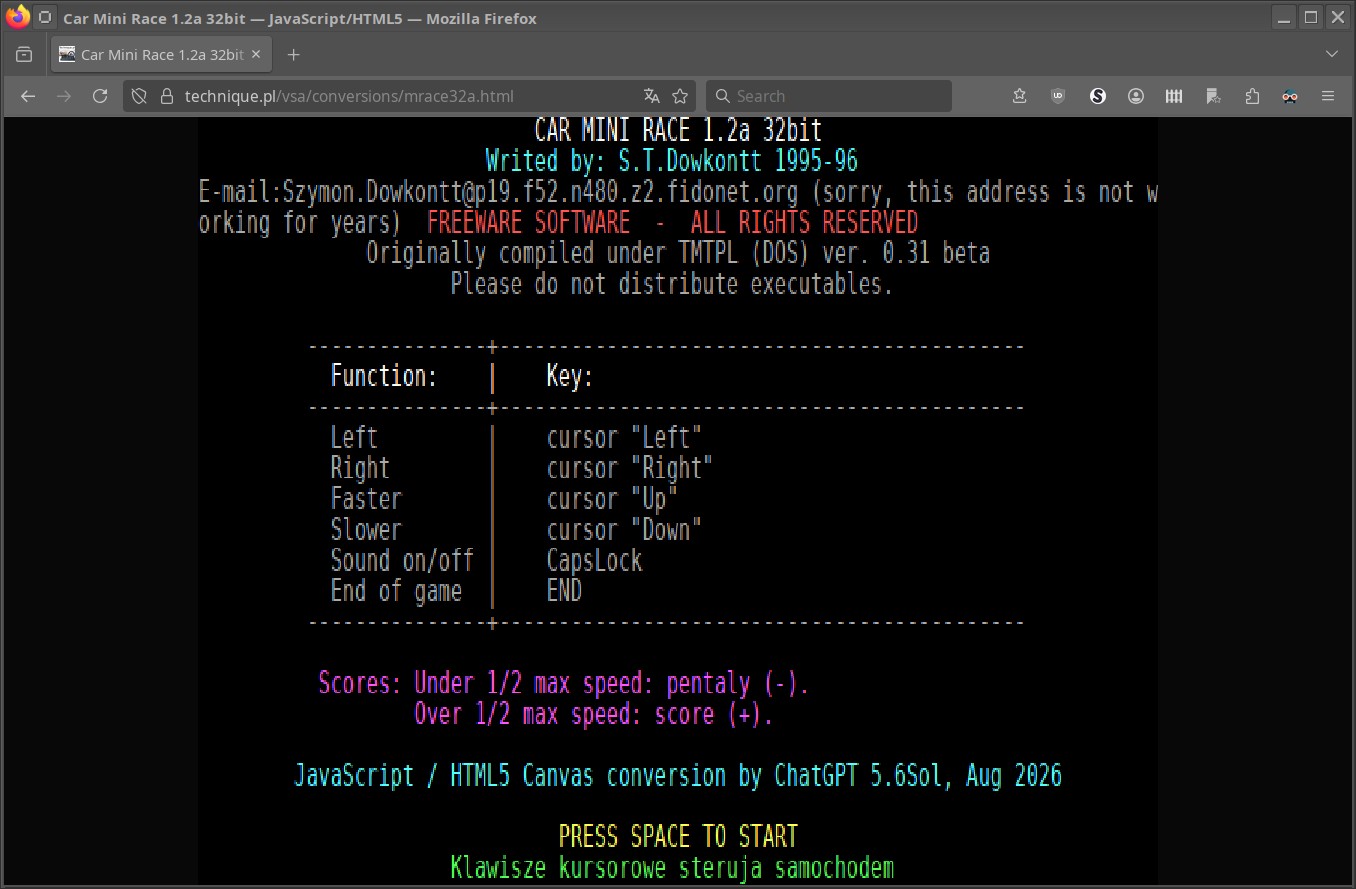Click the "JavaScript / HTML5 Canvas conversion" line
This screenshot has width=1356, height=889.
pyautogui.click(x=678, y=776)
